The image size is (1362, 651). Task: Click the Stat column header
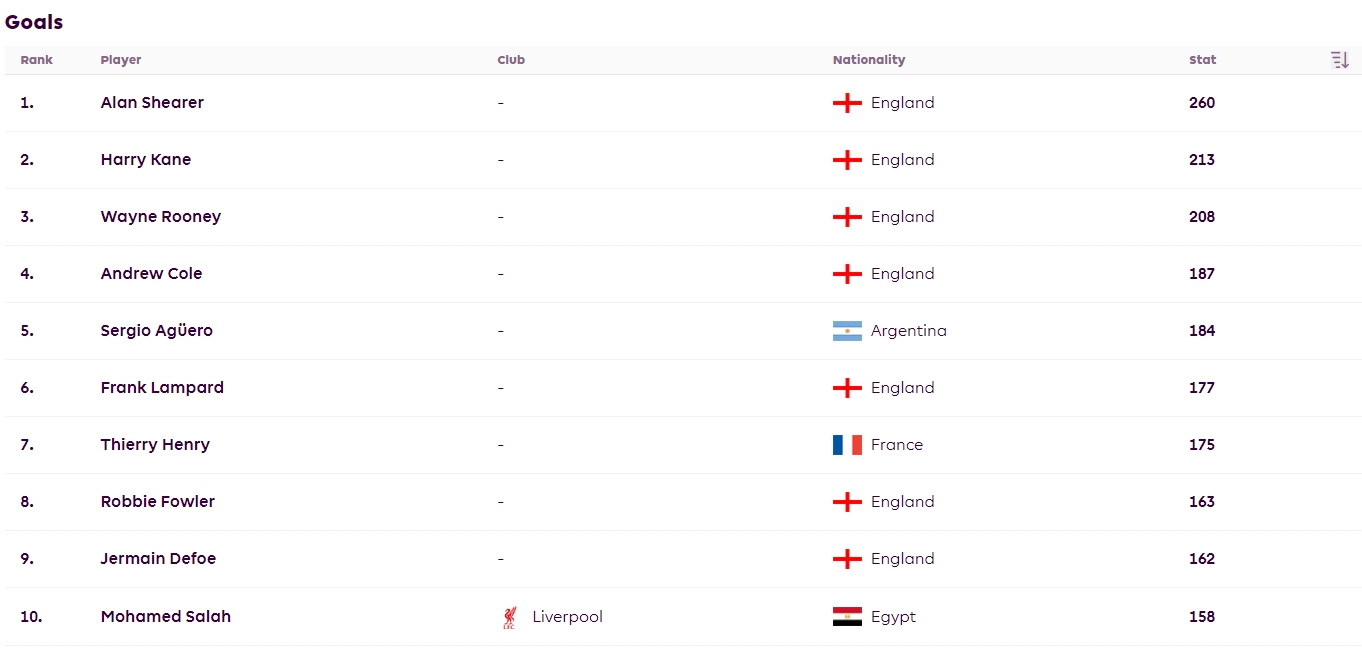1202,60
